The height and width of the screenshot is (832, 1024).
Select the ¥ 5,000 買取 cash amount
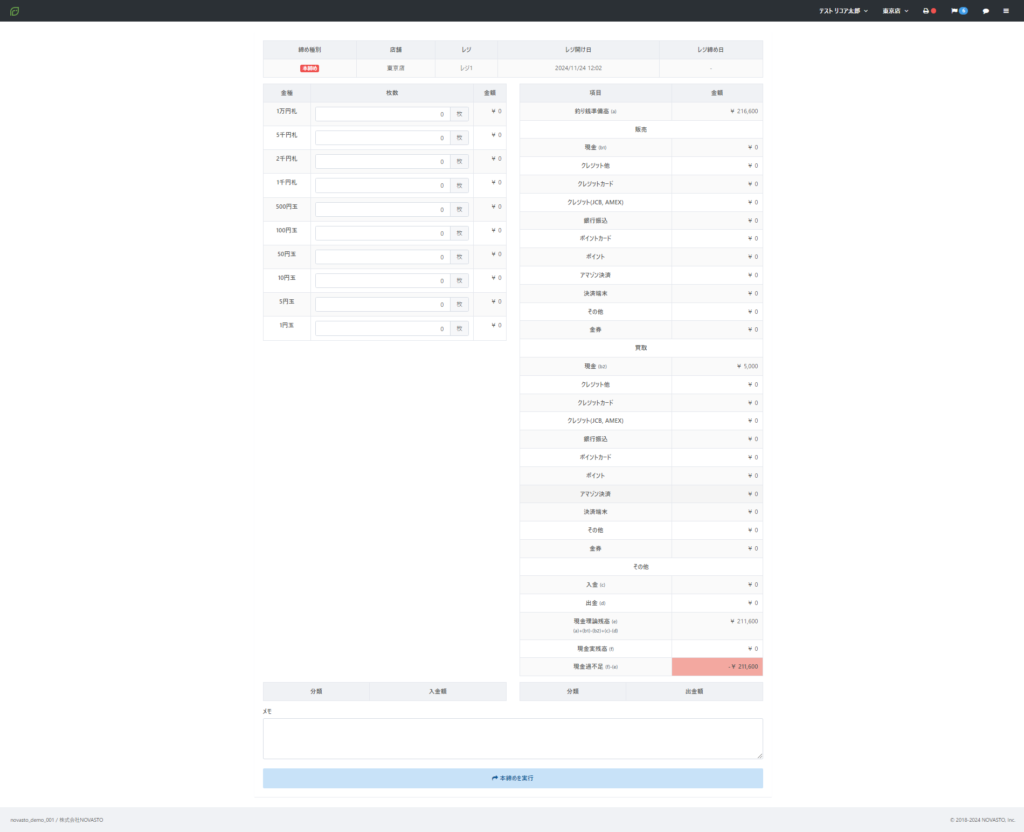point(747,366)
